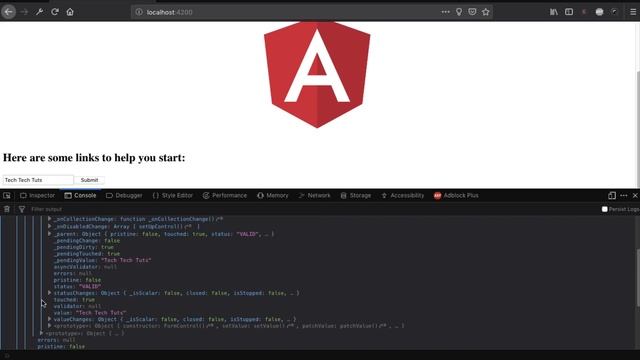640x360 pixels.
Task: Go to the browser home page
Action: [x=70, y=12]
